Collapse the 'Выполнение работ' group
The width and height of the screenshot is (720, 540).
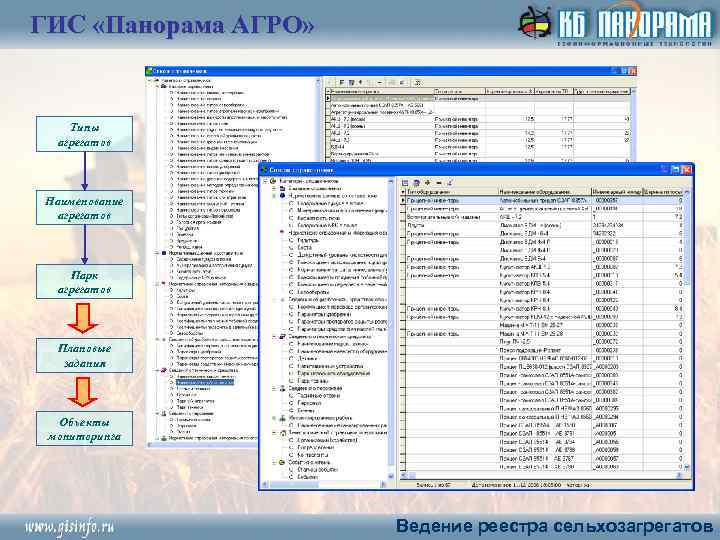275,418
